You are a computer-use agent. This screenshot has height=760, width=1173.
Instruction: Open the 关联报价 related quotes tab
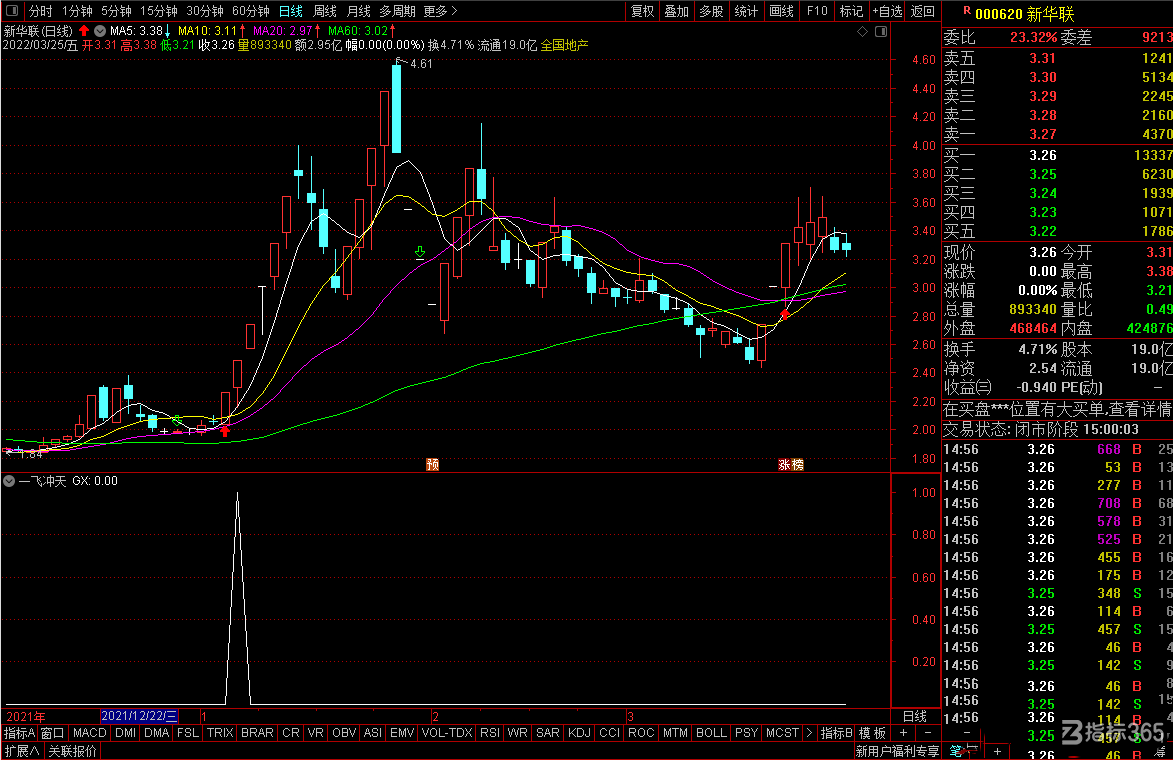[x=73, y=751]
